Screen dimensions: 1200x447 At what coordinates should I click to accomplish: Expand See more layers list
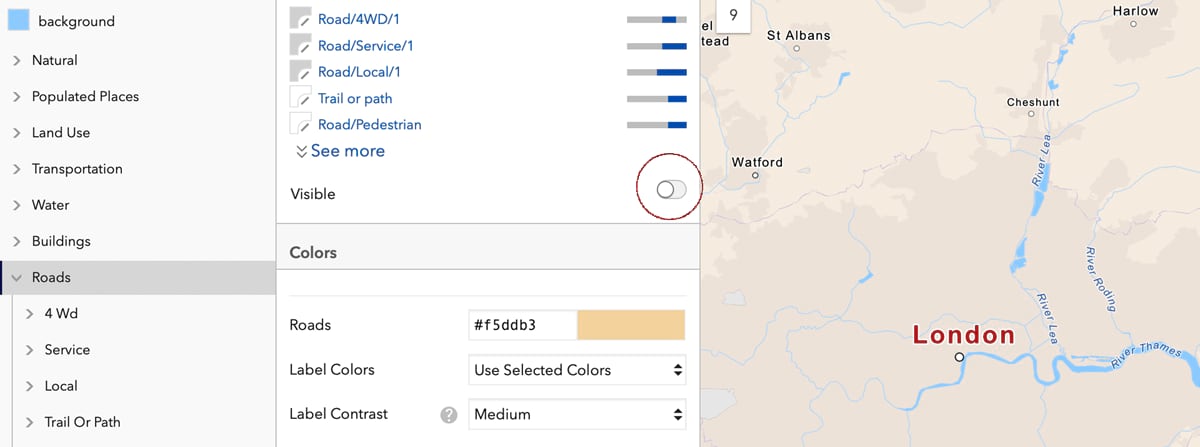click(340, 151)
